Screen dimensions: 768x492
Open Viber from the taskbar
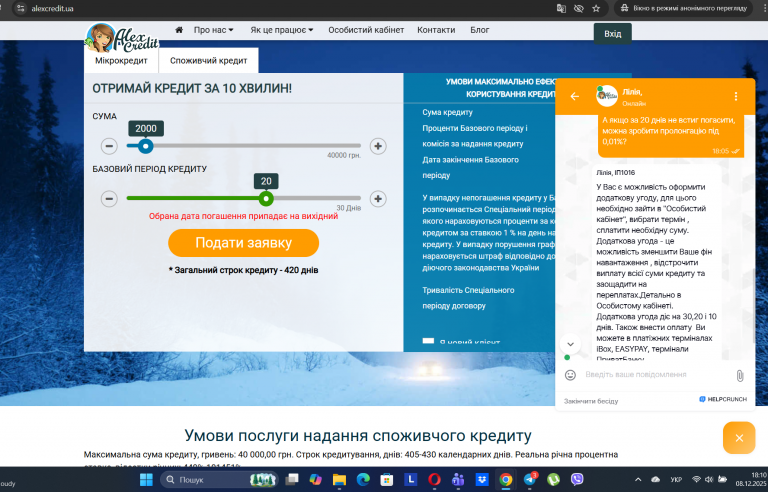577,480
